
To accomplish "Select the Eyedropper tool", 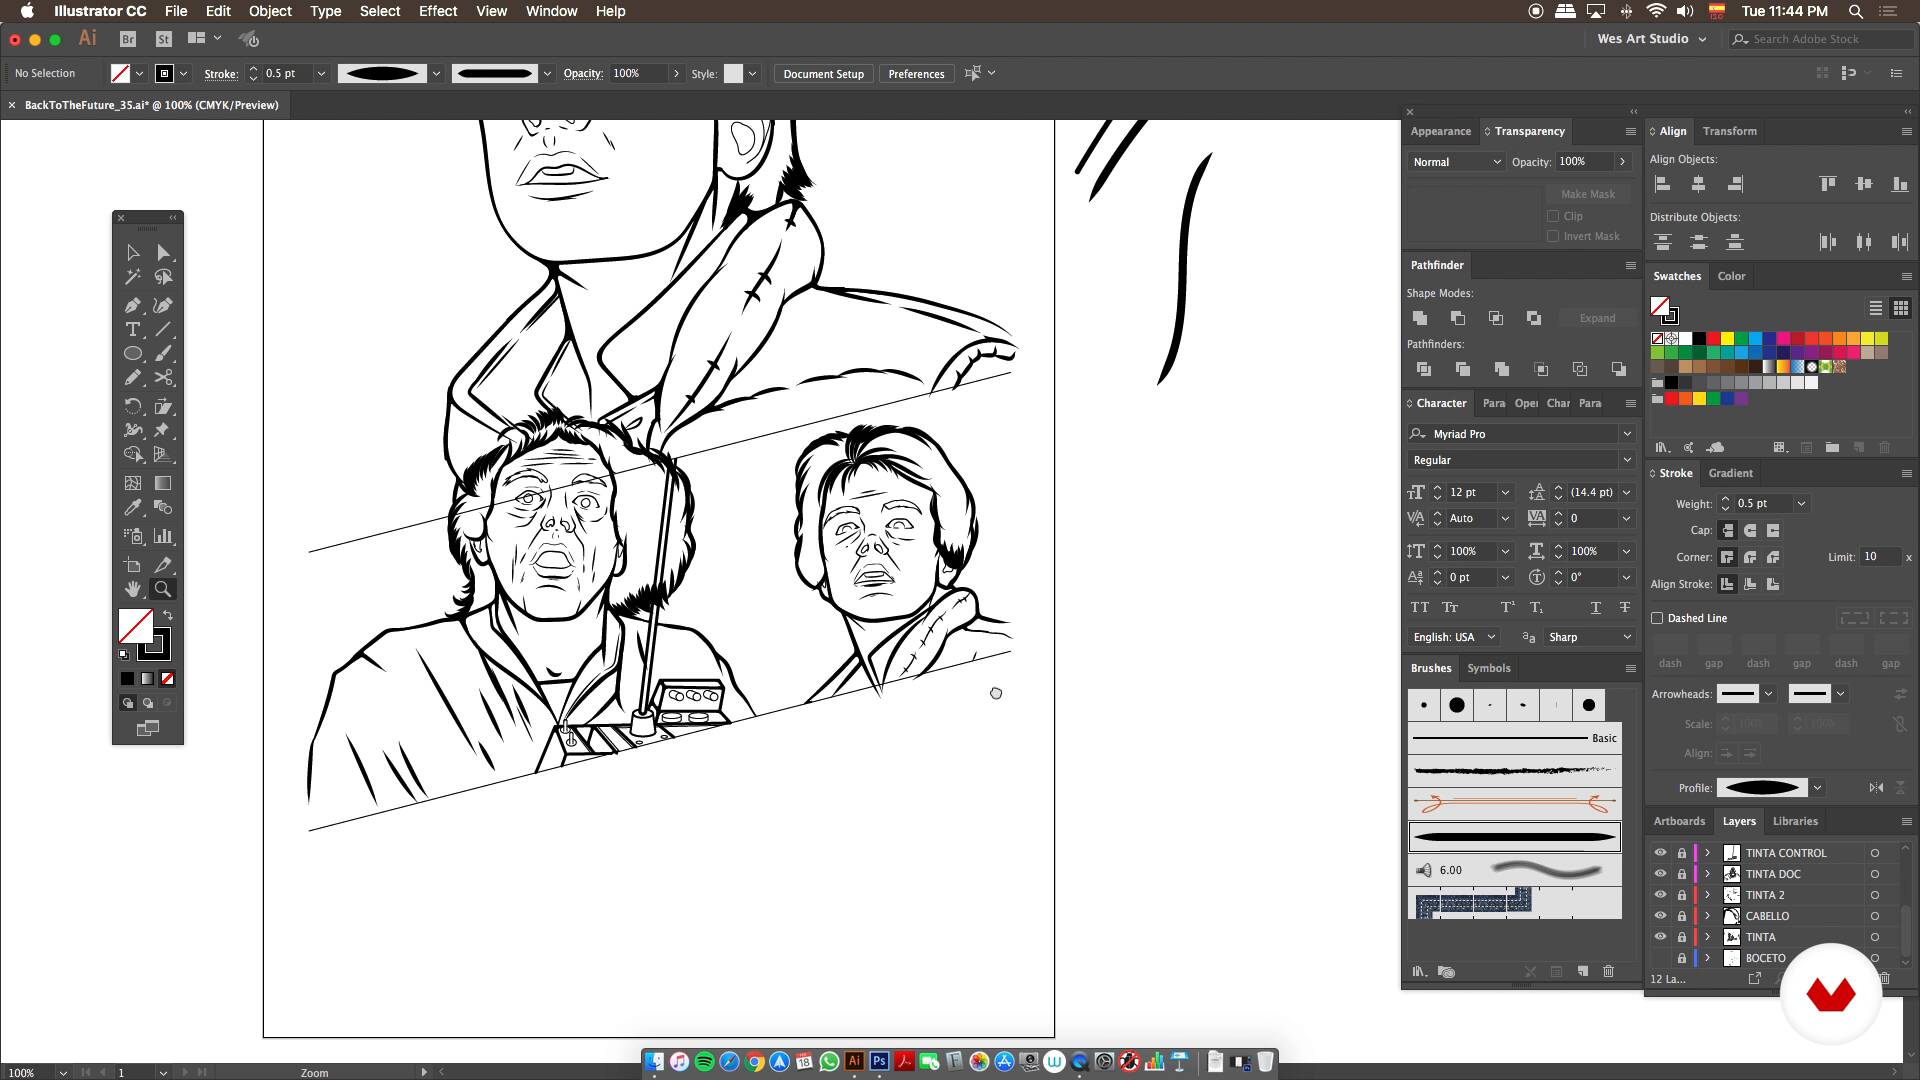I will click(x=133, y=507).
